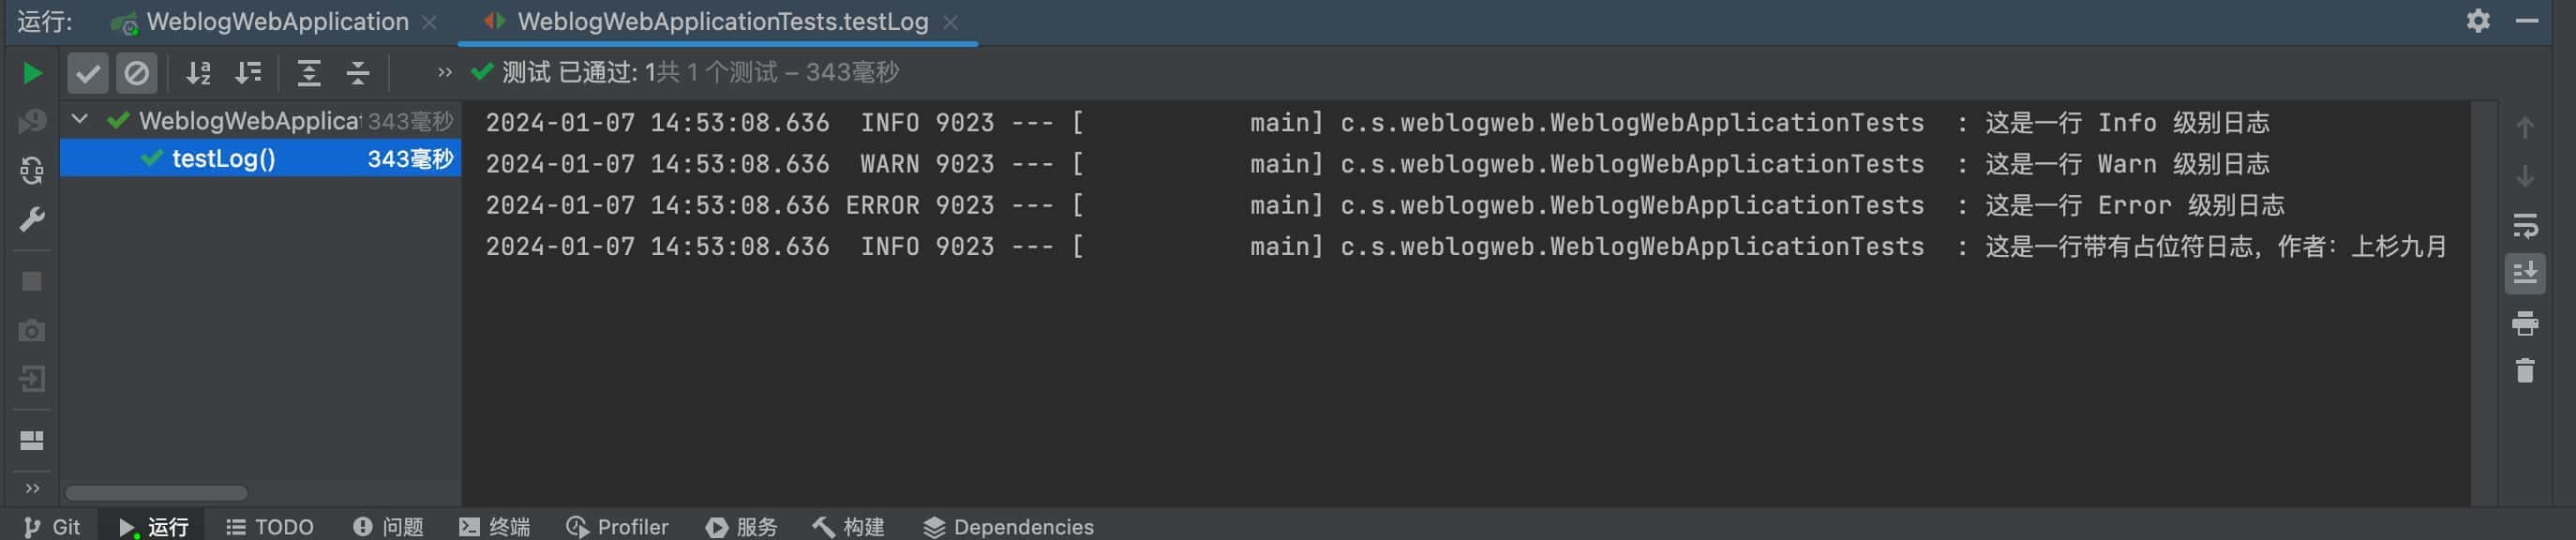Sort tests alphabetically
Screen dimensions: 2576x540
198,73
